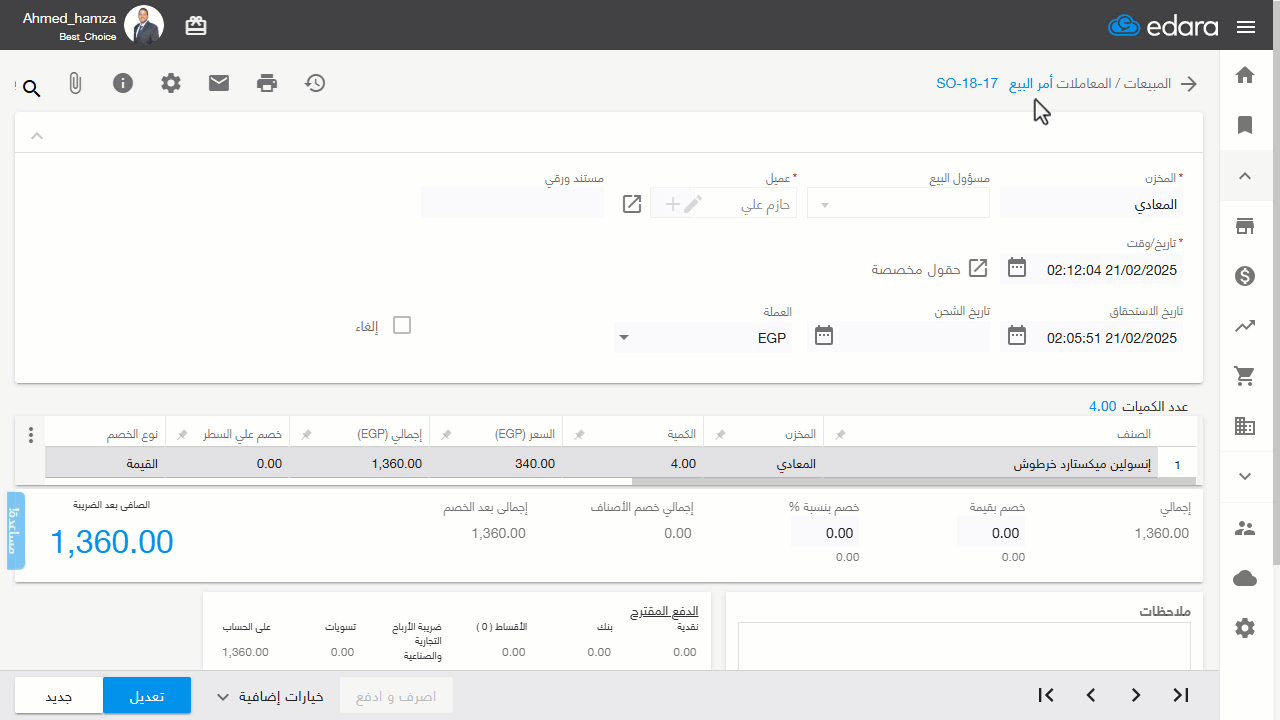Image resolution: width=1280 pixels, height=720 pixels.
Task: Open the hamburger main menu
Action: click(1246, 27)
